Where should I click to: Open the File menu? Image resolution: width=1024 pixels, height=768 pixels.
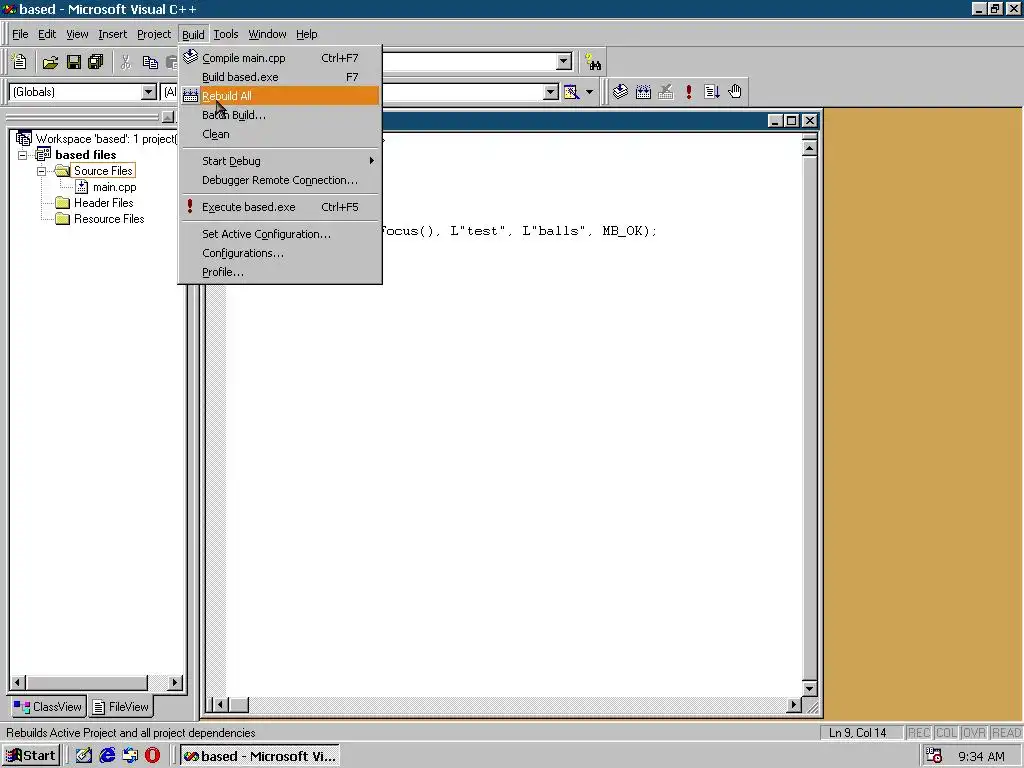pos(20,34)
